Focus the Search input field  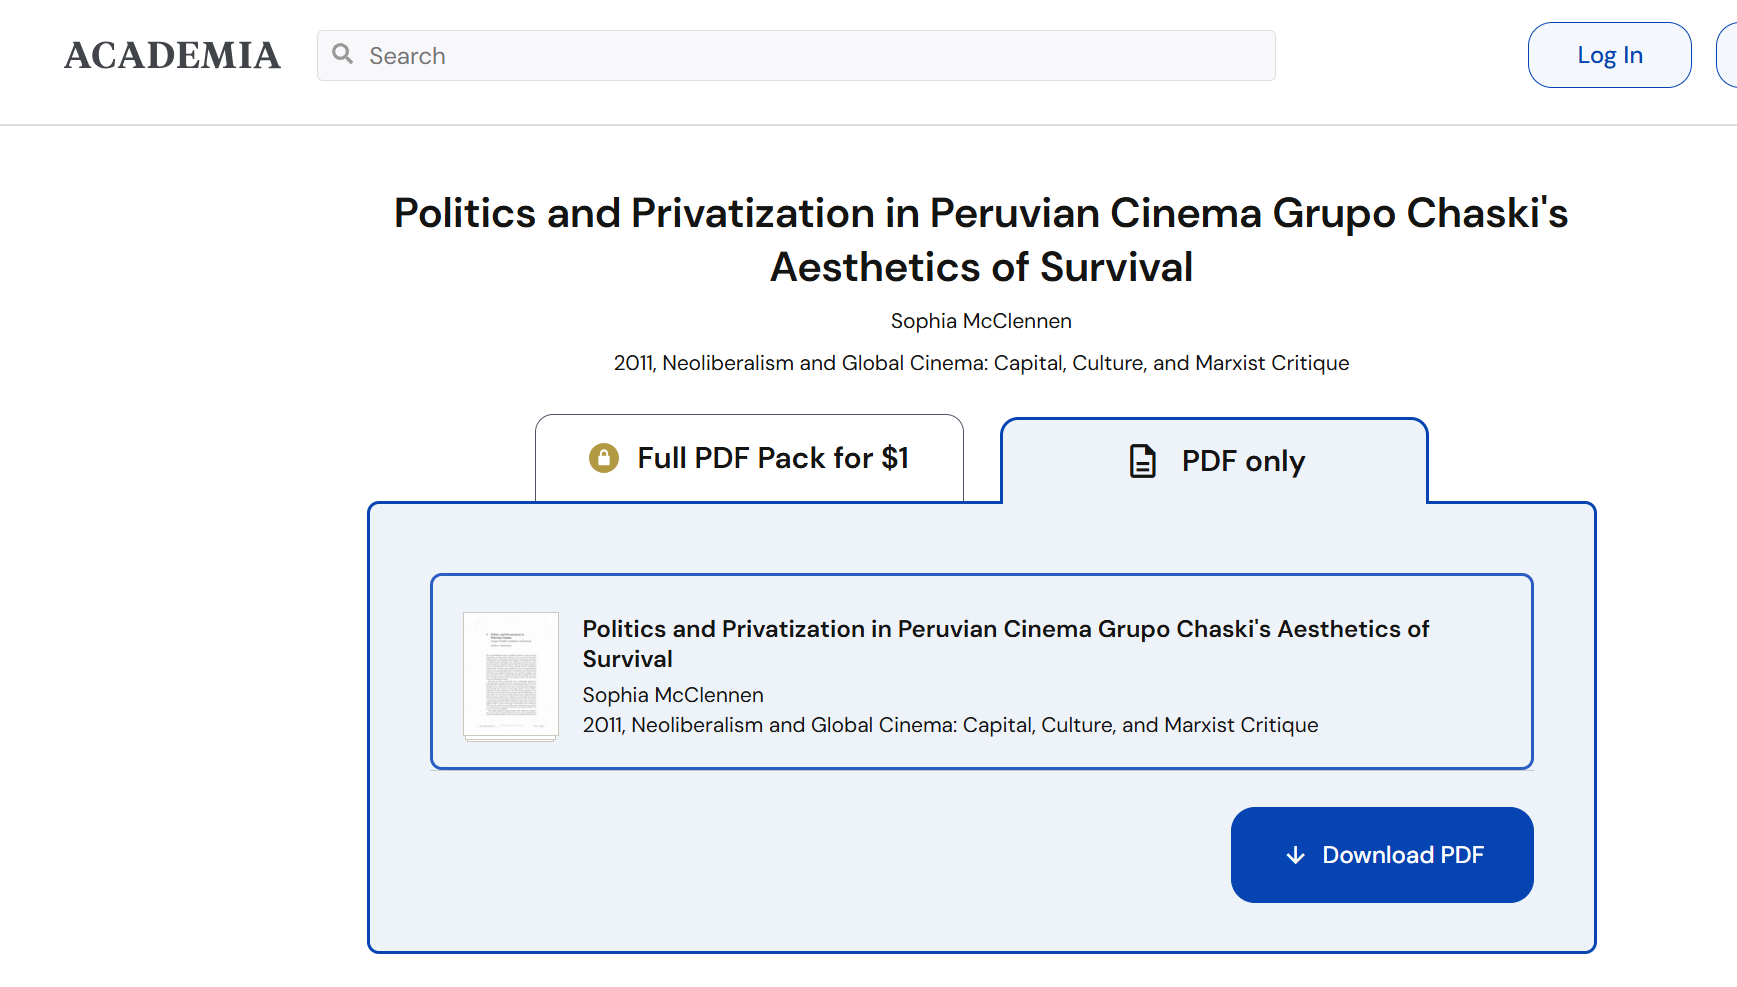point(796,55)
